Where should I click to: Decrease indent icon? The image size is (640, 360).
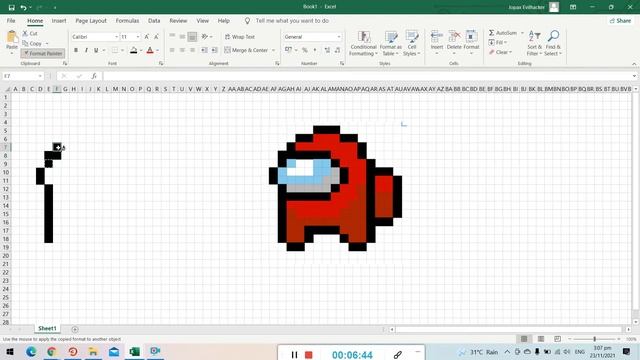(x=204, y=50)
